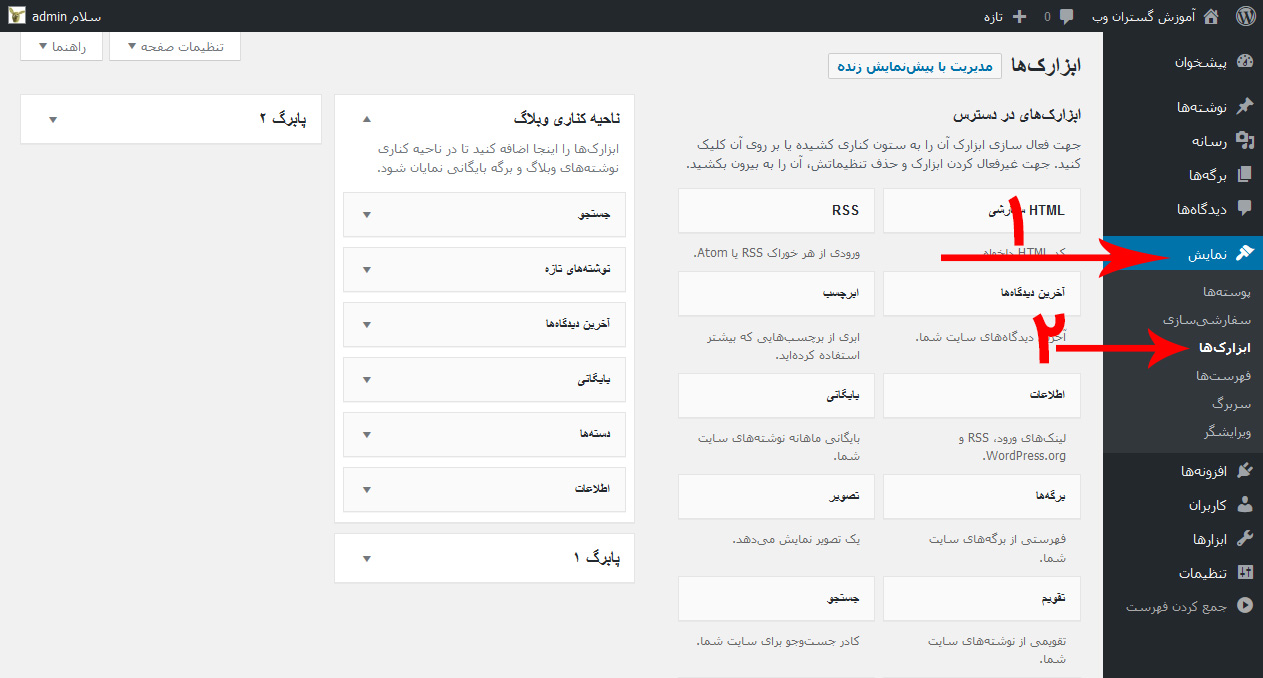Open پوسته‌ها themes submenu

[1227, 291]
